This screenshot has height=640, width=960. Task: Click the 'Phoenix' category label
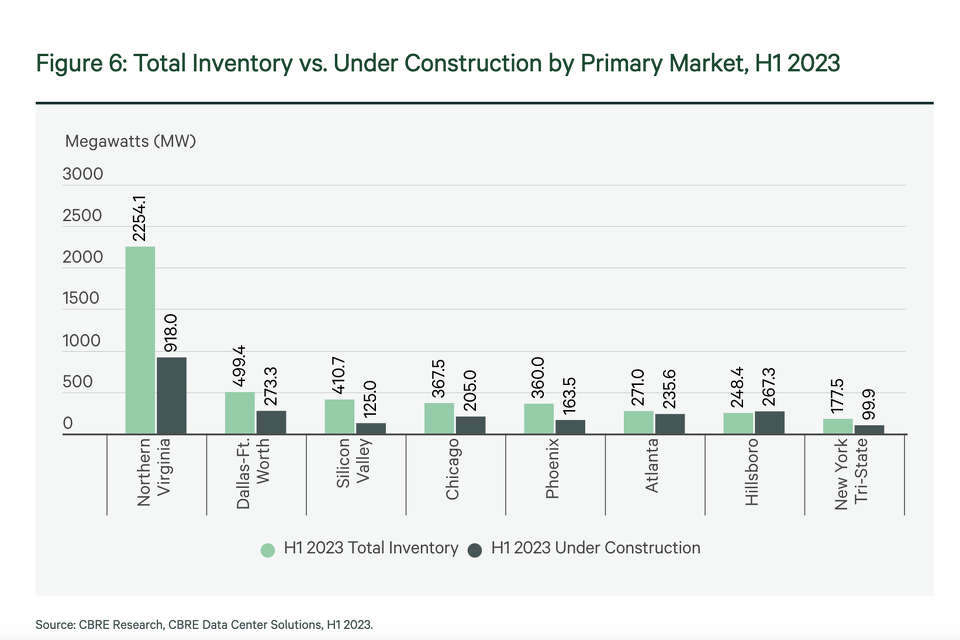552,468
